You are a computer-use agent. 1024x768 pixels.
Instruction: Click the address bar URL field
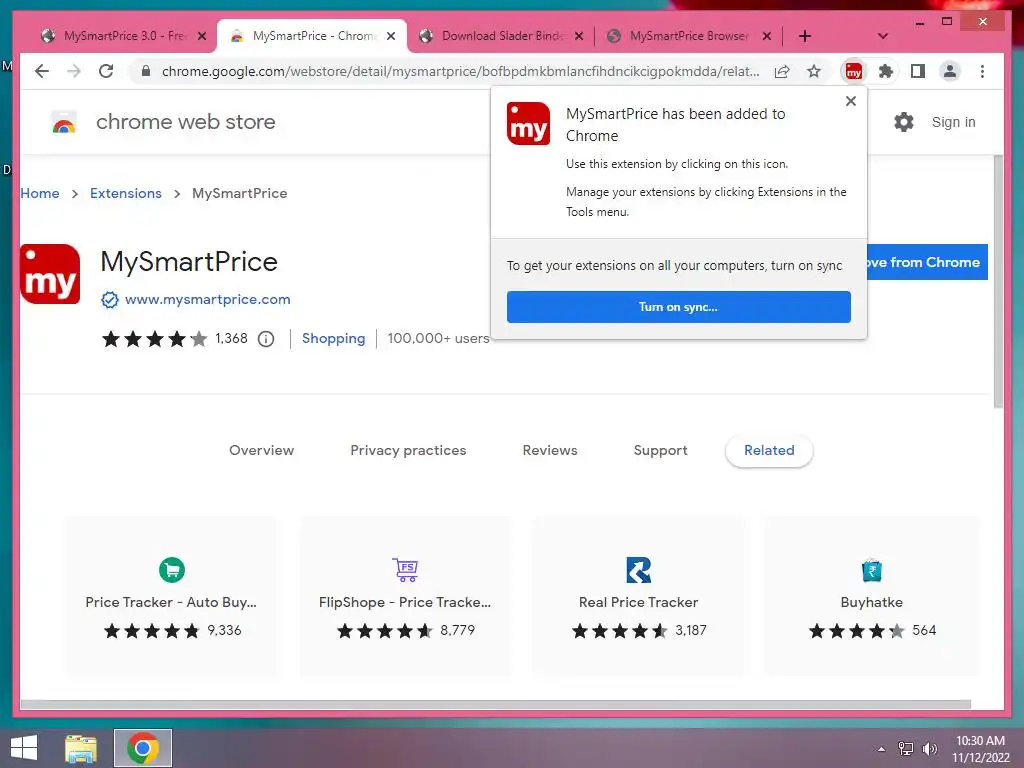(x=460, y=71)
